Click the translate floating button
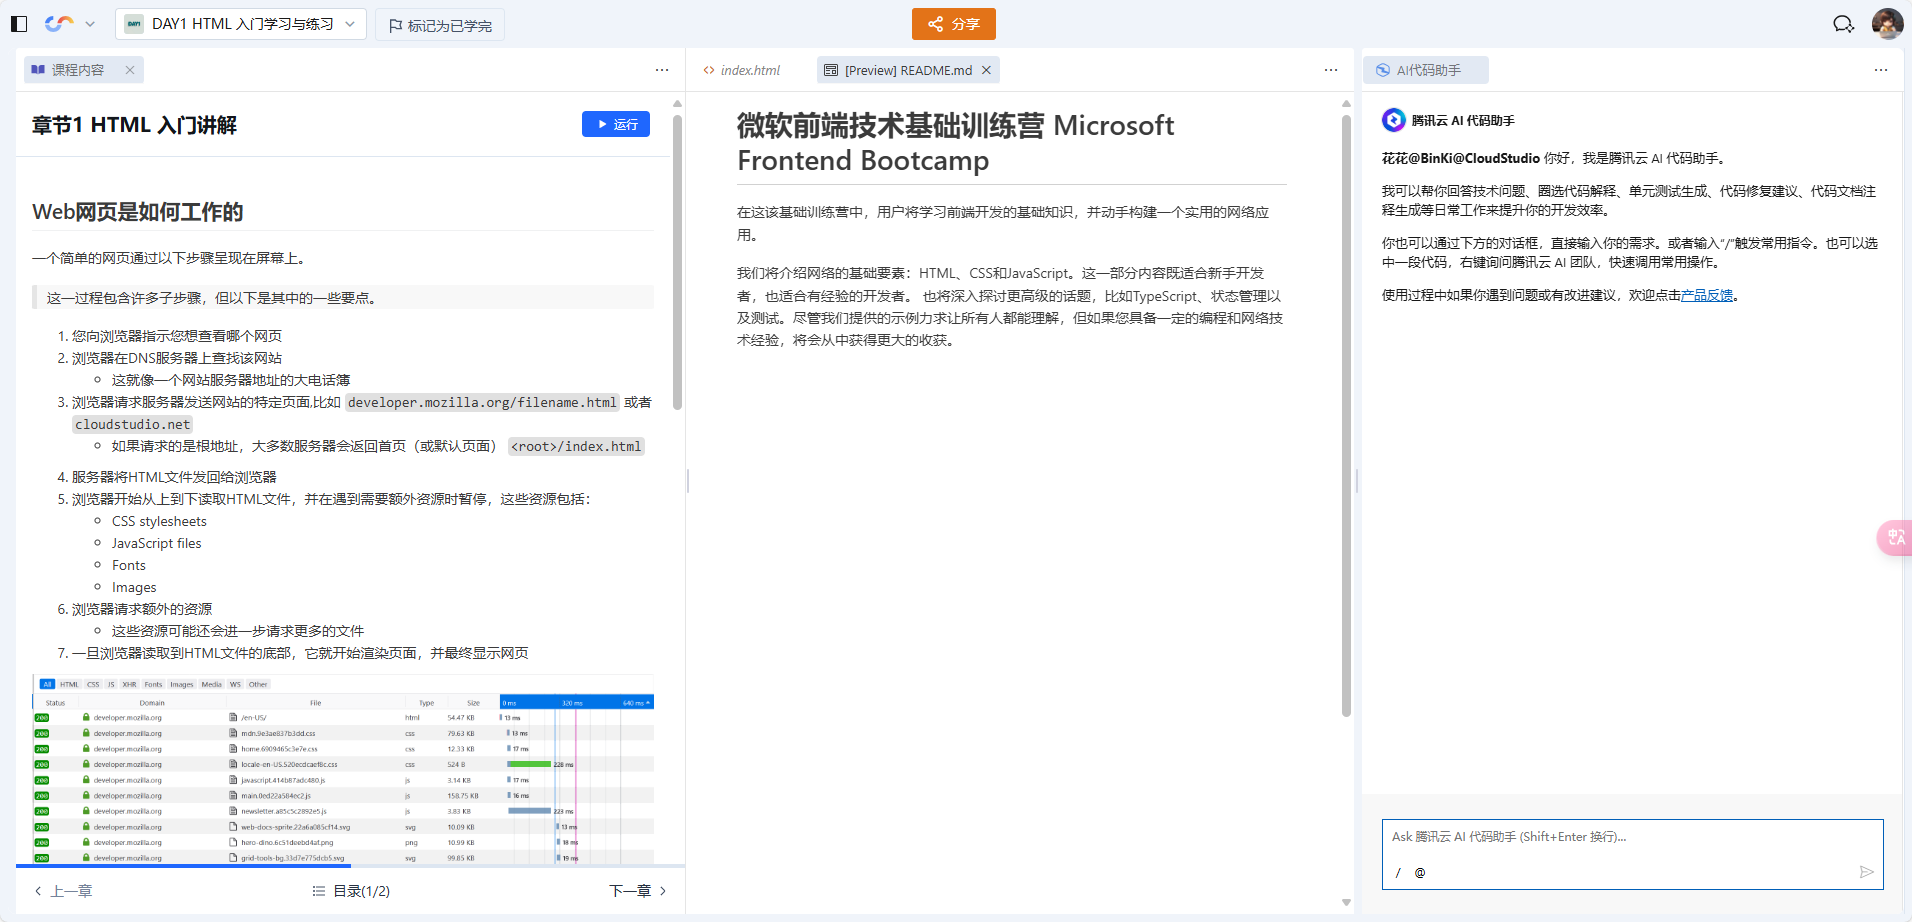The height and width of the screenshot is (922, 1912). [x=1895, y=538]
